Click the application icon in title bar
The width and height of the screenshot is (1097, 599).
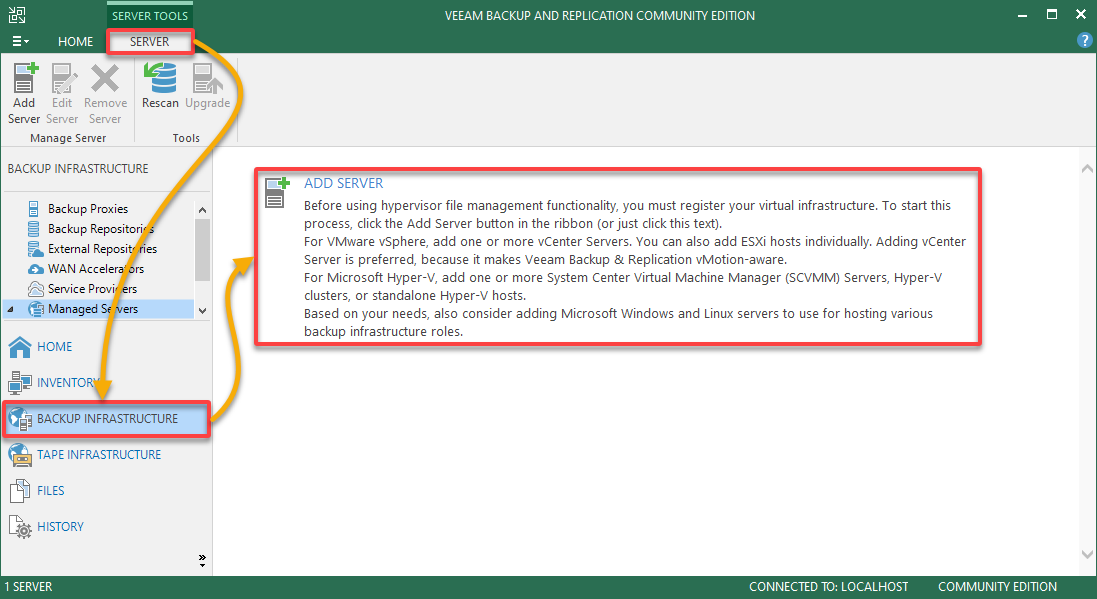(17, 15)
